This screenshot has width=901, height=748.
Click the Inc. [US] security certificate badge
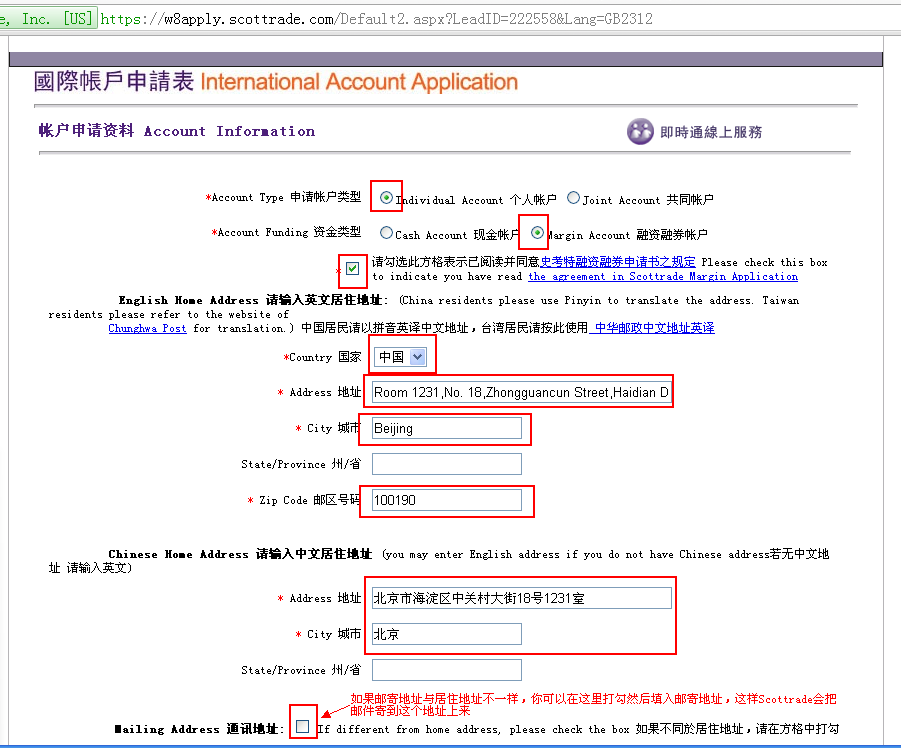47,18
